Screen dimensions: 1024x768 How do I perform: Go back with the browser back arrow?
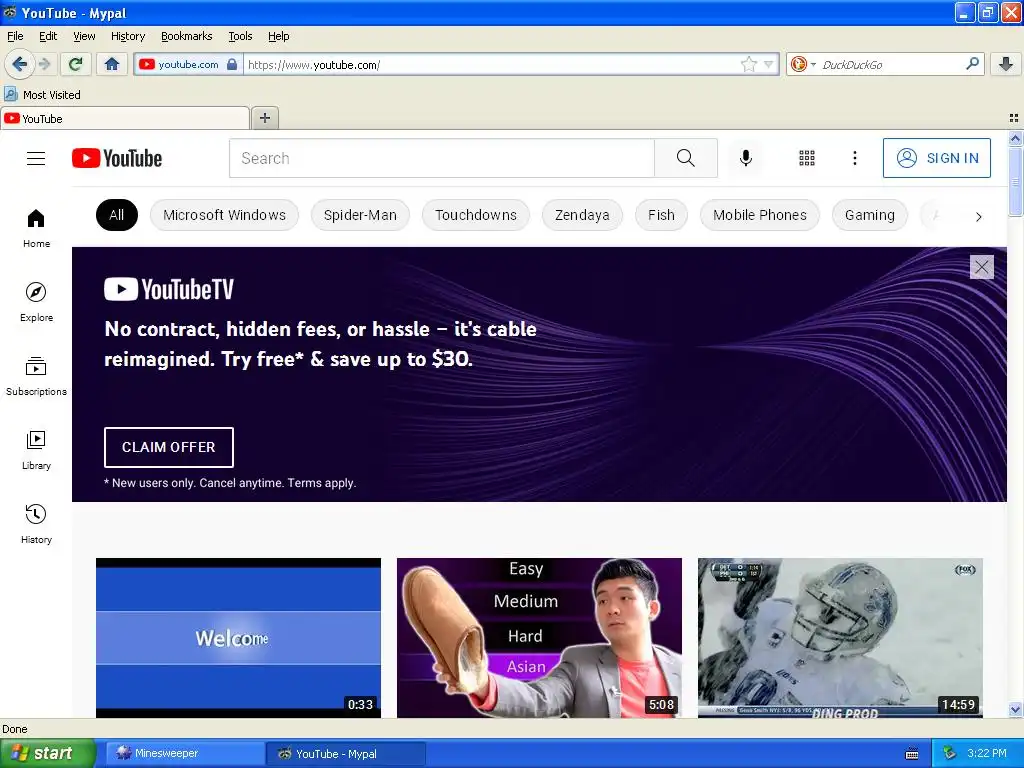coord(19,64)
